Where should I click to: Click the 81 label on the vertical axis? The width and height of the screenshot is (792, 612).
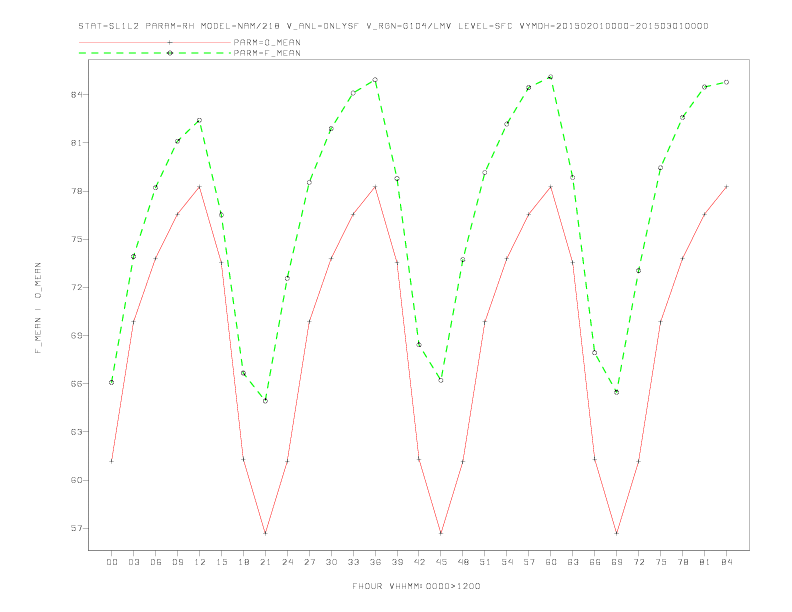pyautogui.click(x=76, y=143)
